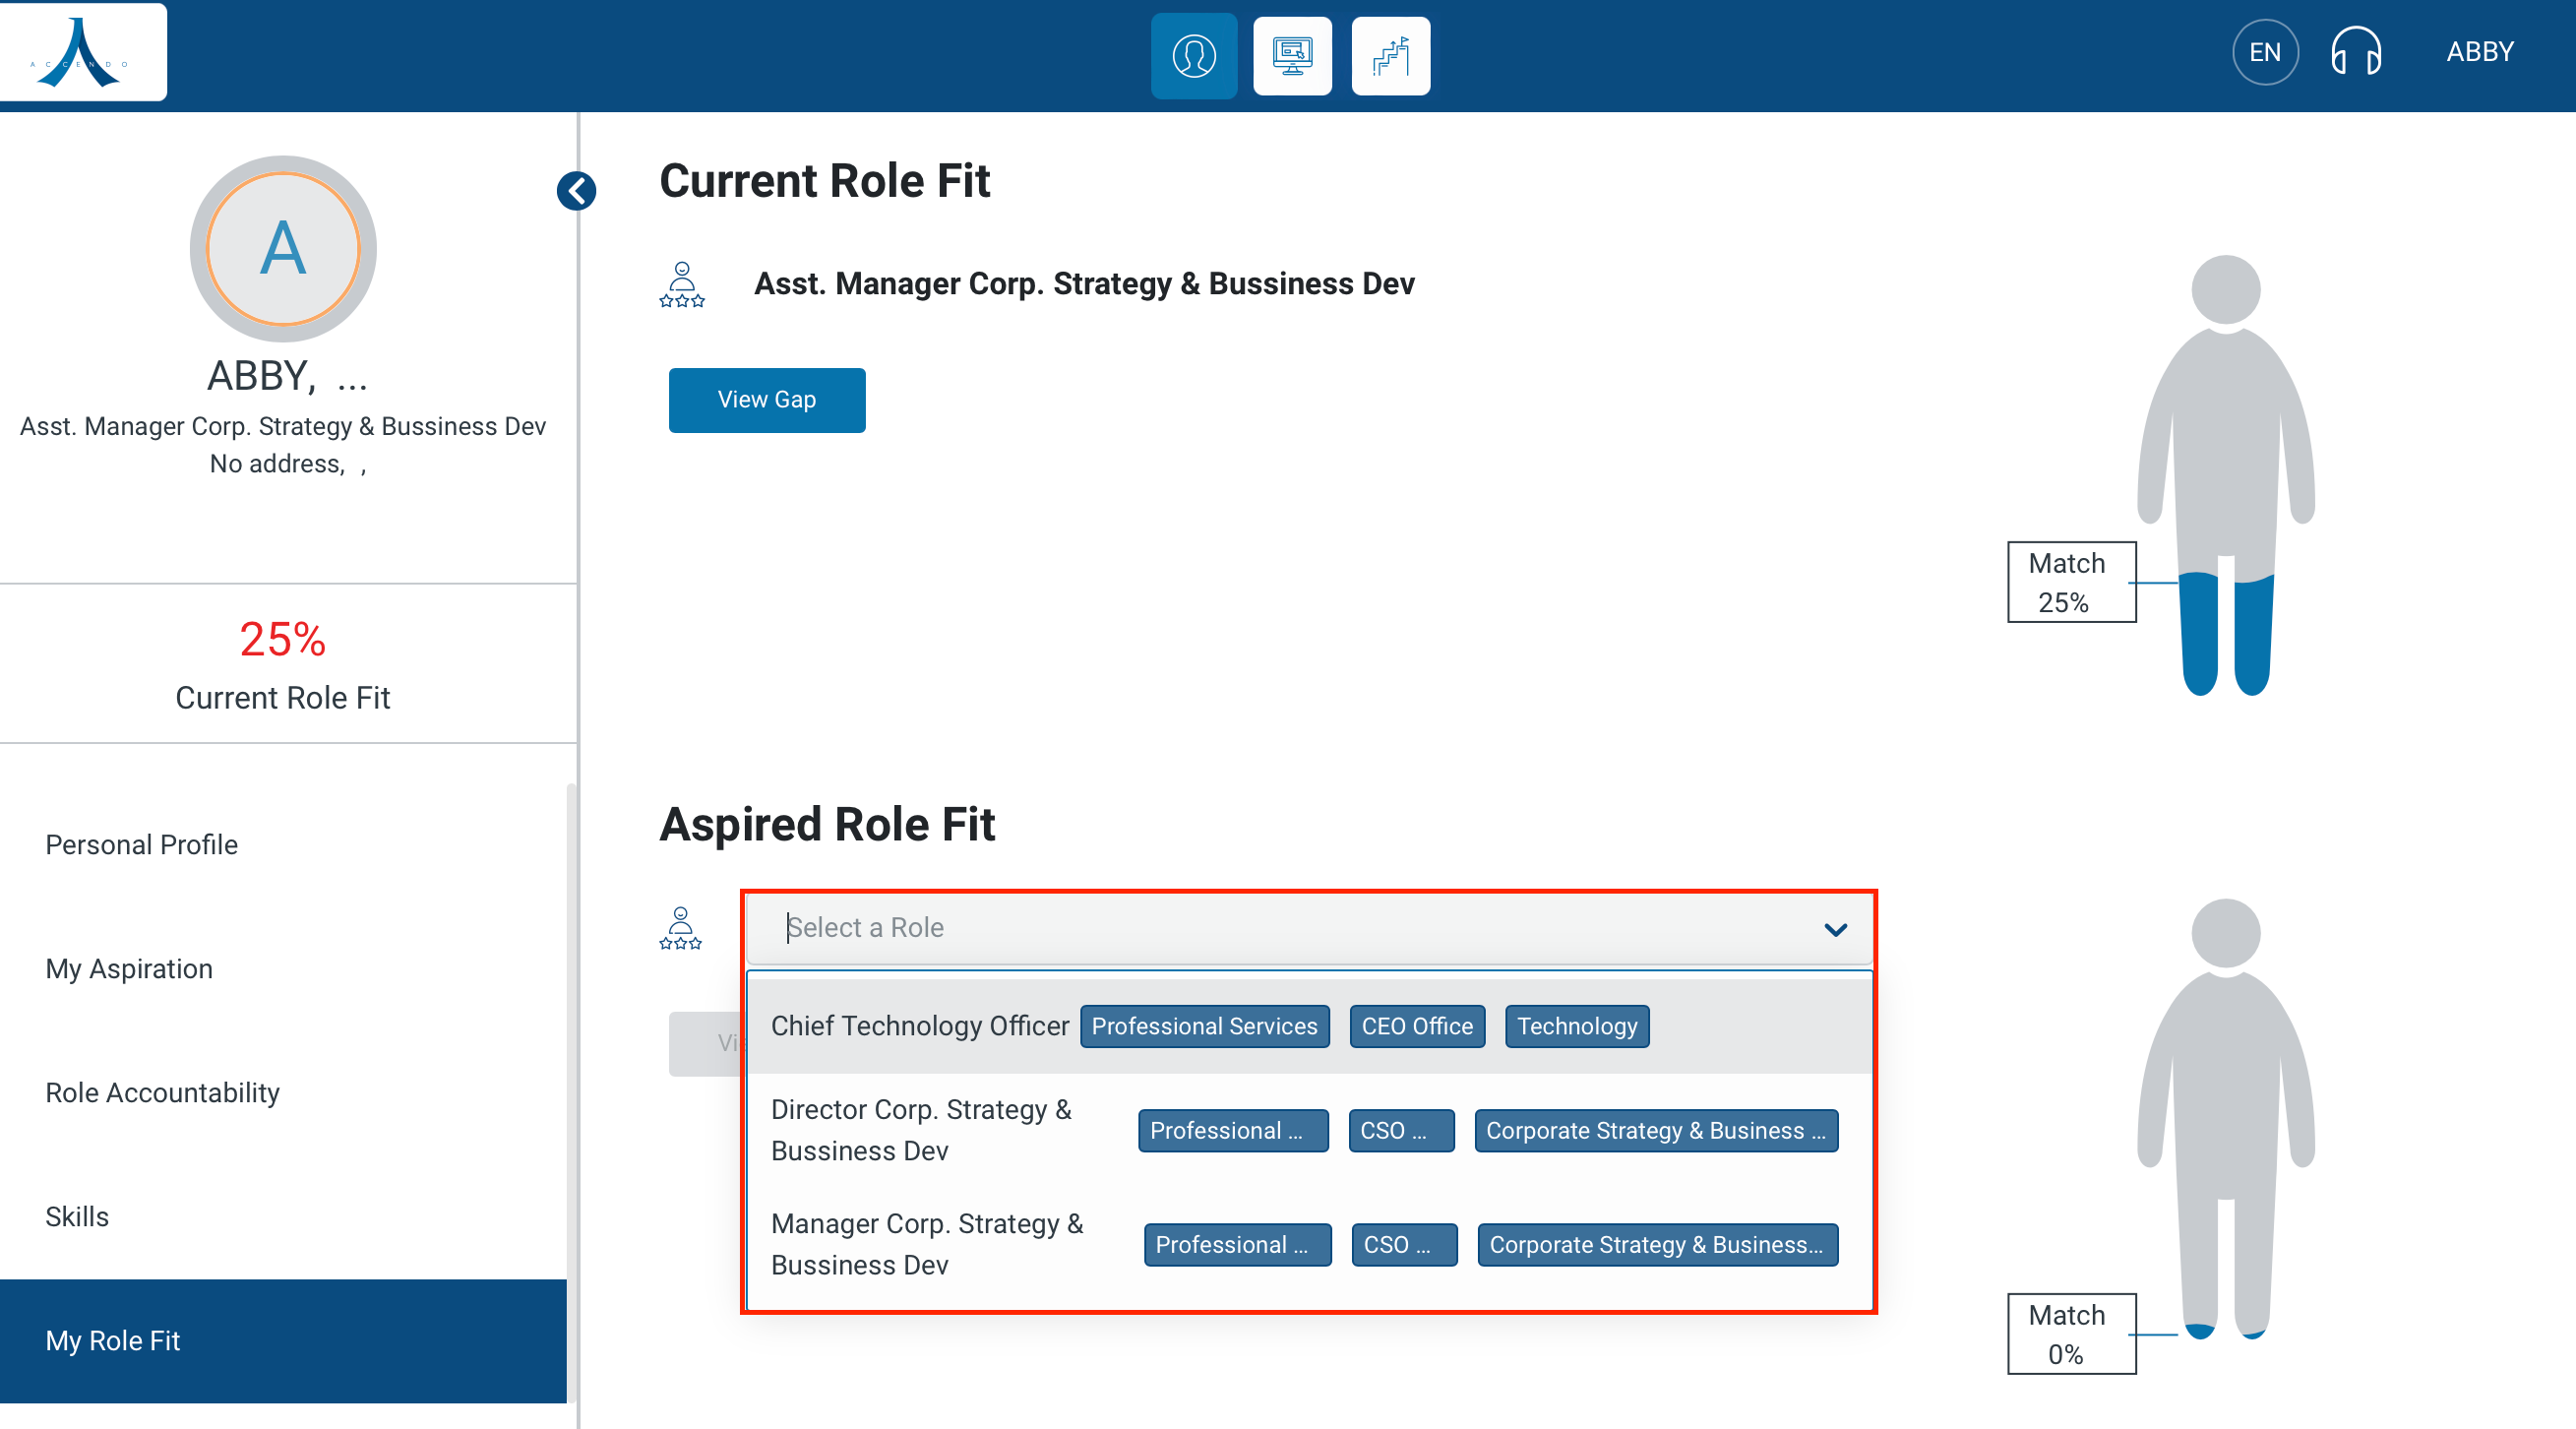Open the computer monitor learning icon
The width and height of the screenshot is (2576, 1429).
1292,56
